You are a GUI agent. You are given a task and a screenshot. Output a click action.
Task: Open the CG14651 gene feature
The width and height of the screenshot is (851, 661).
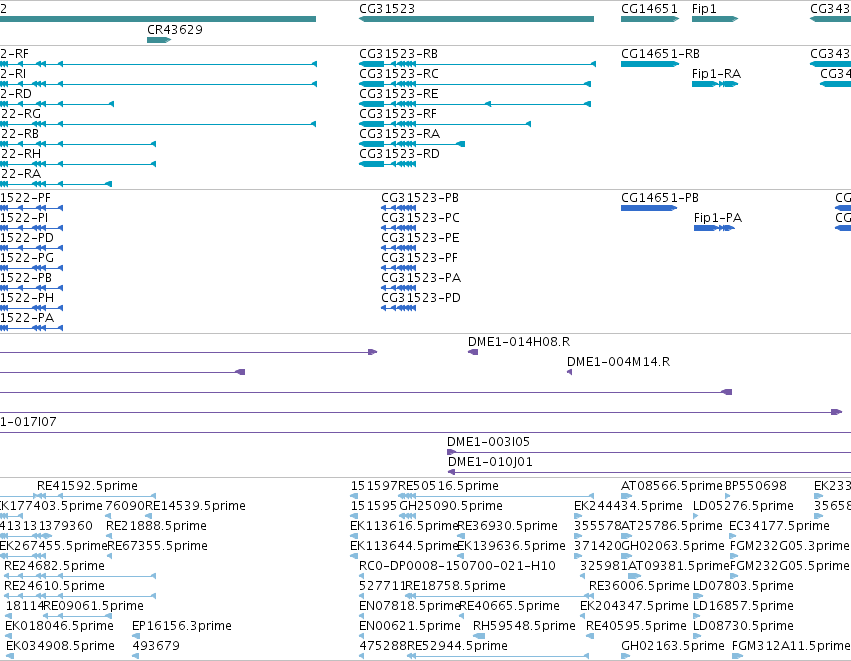tap(650, 19)
